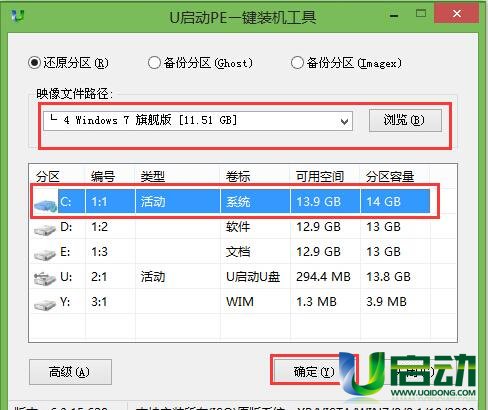Screen dimensions: 488x410
Task: Click the 可用空间 column header
Action: [320, 176]
